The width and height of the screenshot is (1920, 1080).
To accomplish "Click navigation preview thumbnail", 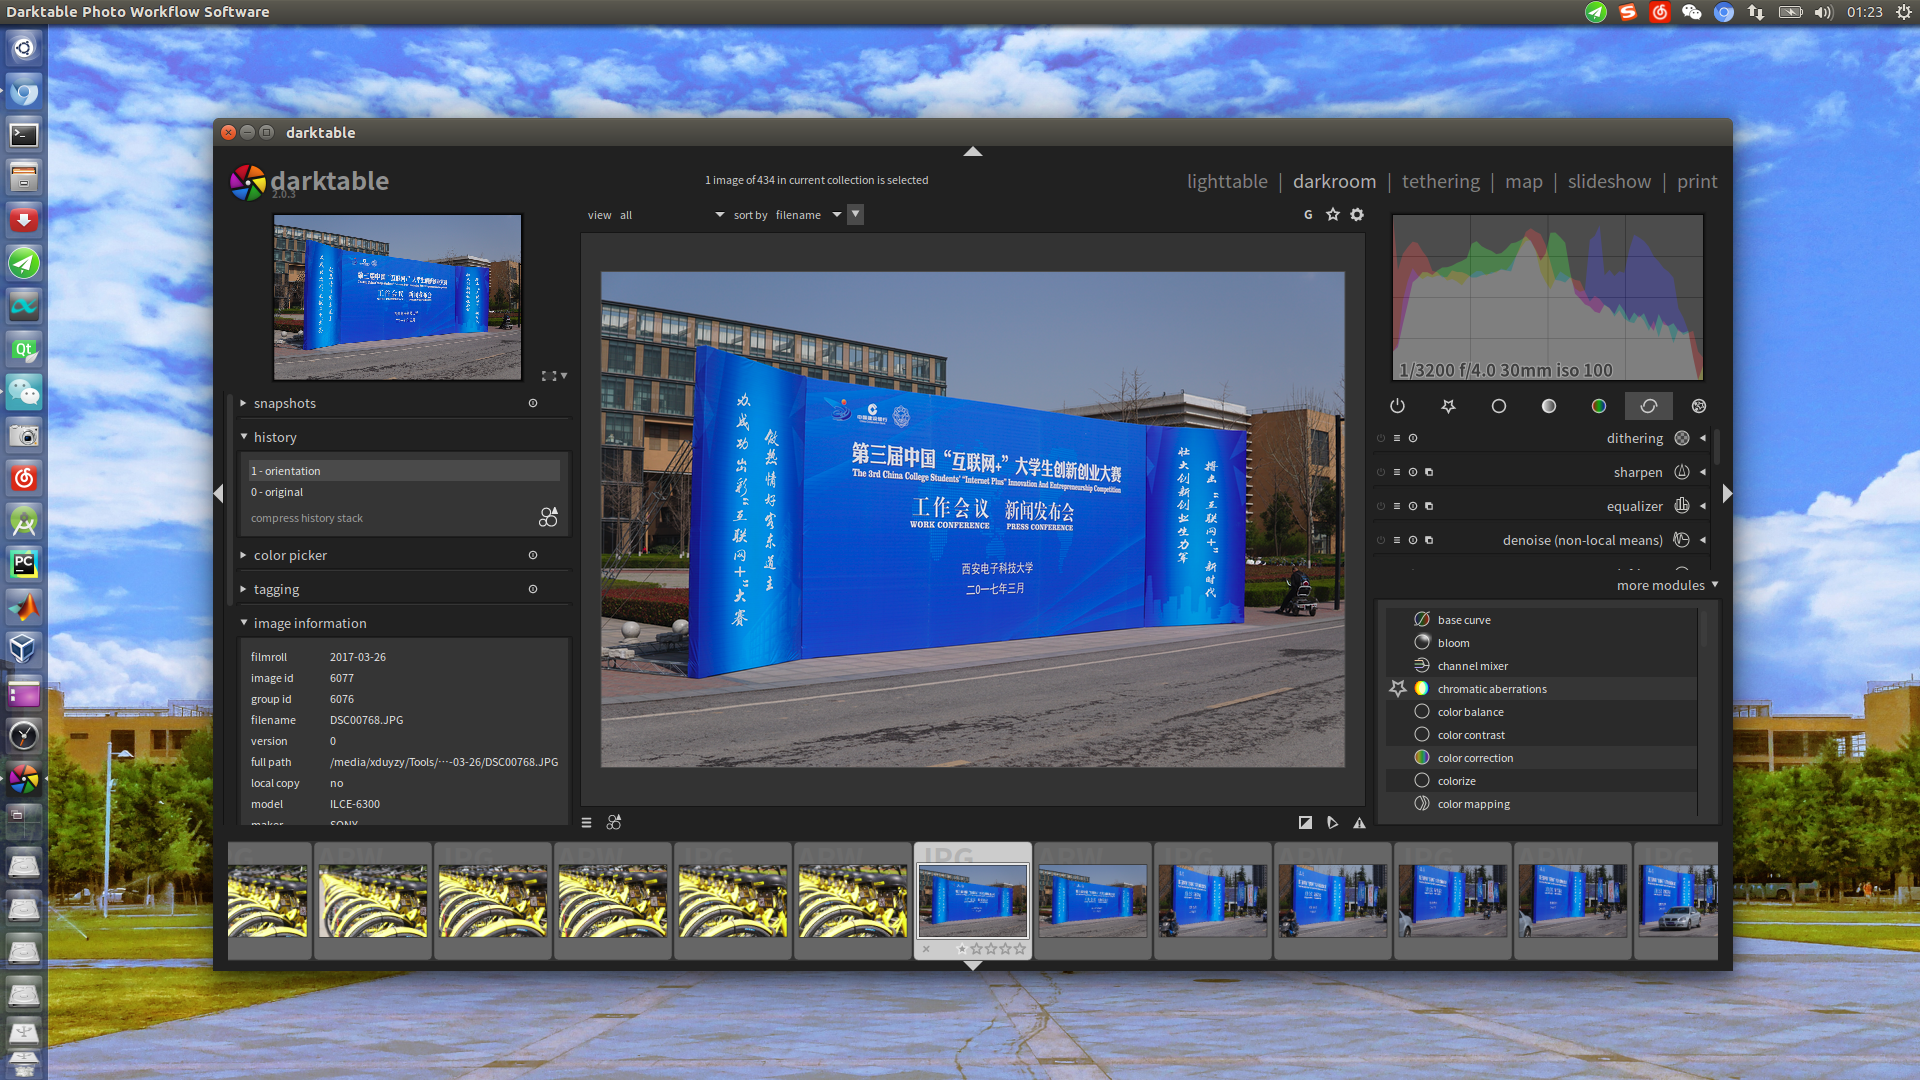I will pos(397,297).
